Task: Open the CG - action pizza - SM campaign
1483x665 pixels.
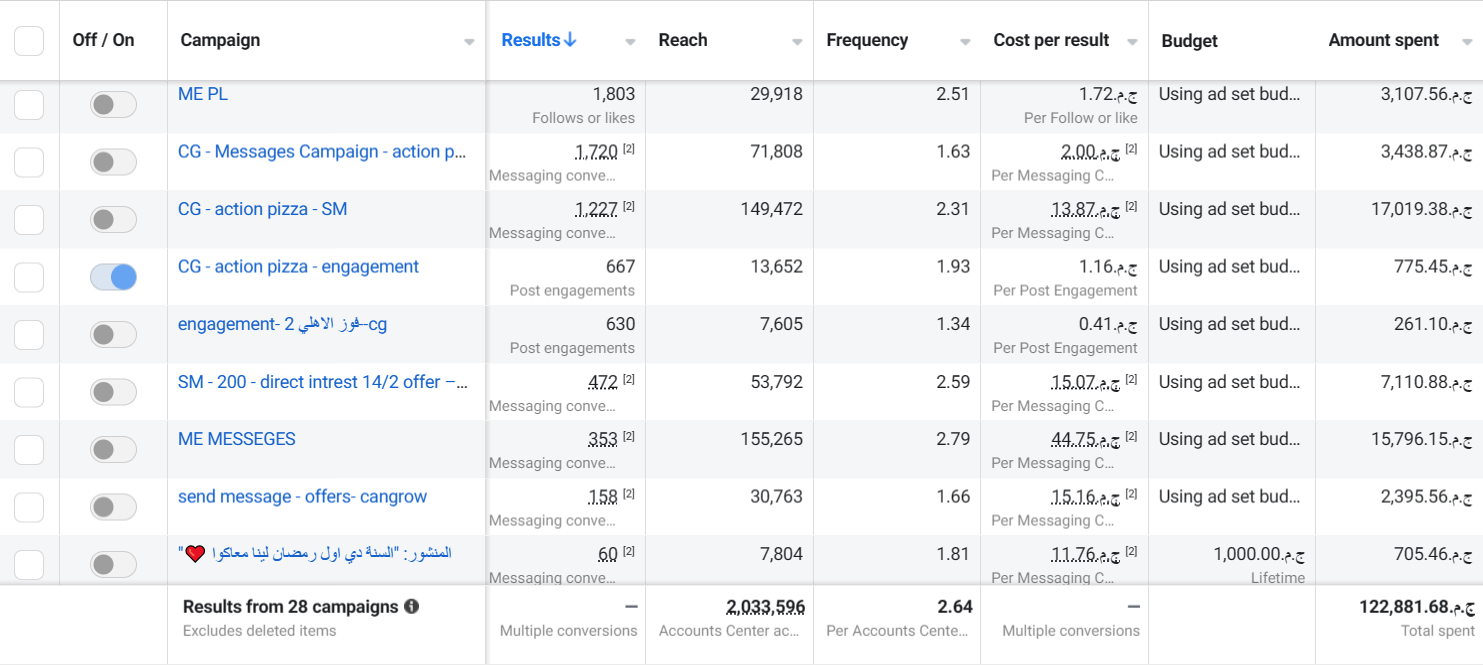Action: [263, 209]
